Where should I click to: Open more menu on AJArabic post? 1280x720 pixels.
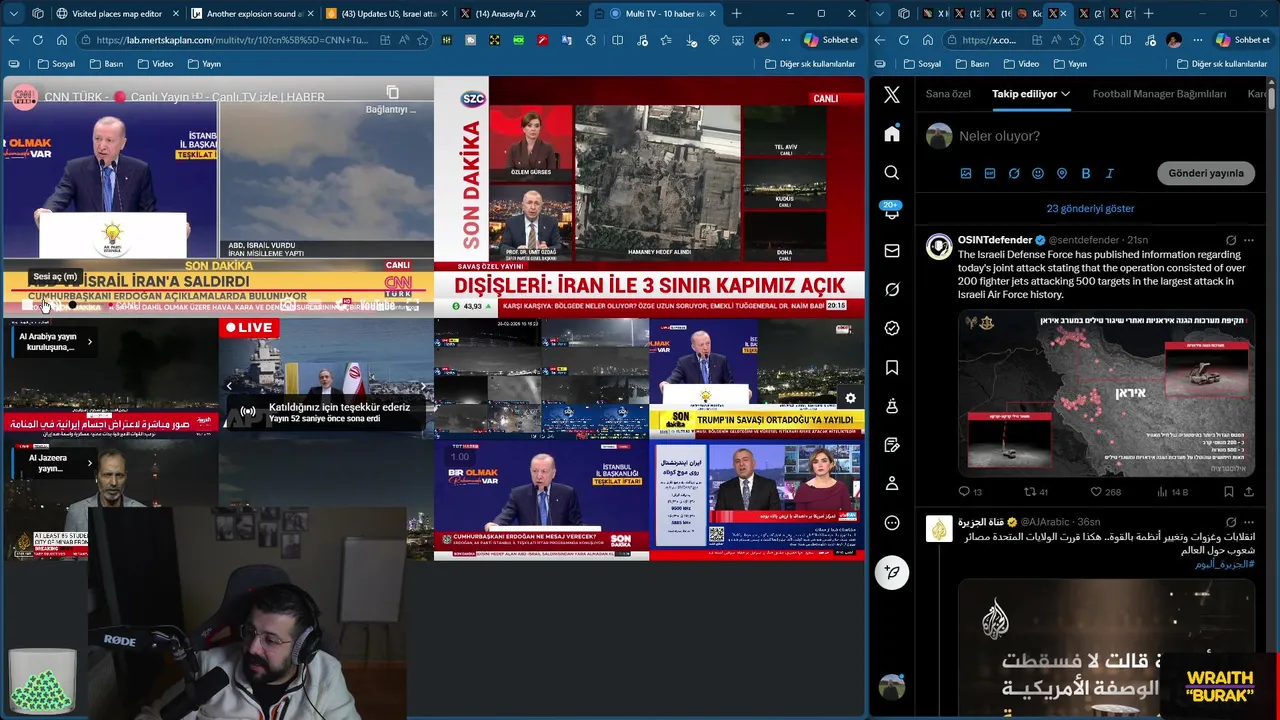[1249, 522]
